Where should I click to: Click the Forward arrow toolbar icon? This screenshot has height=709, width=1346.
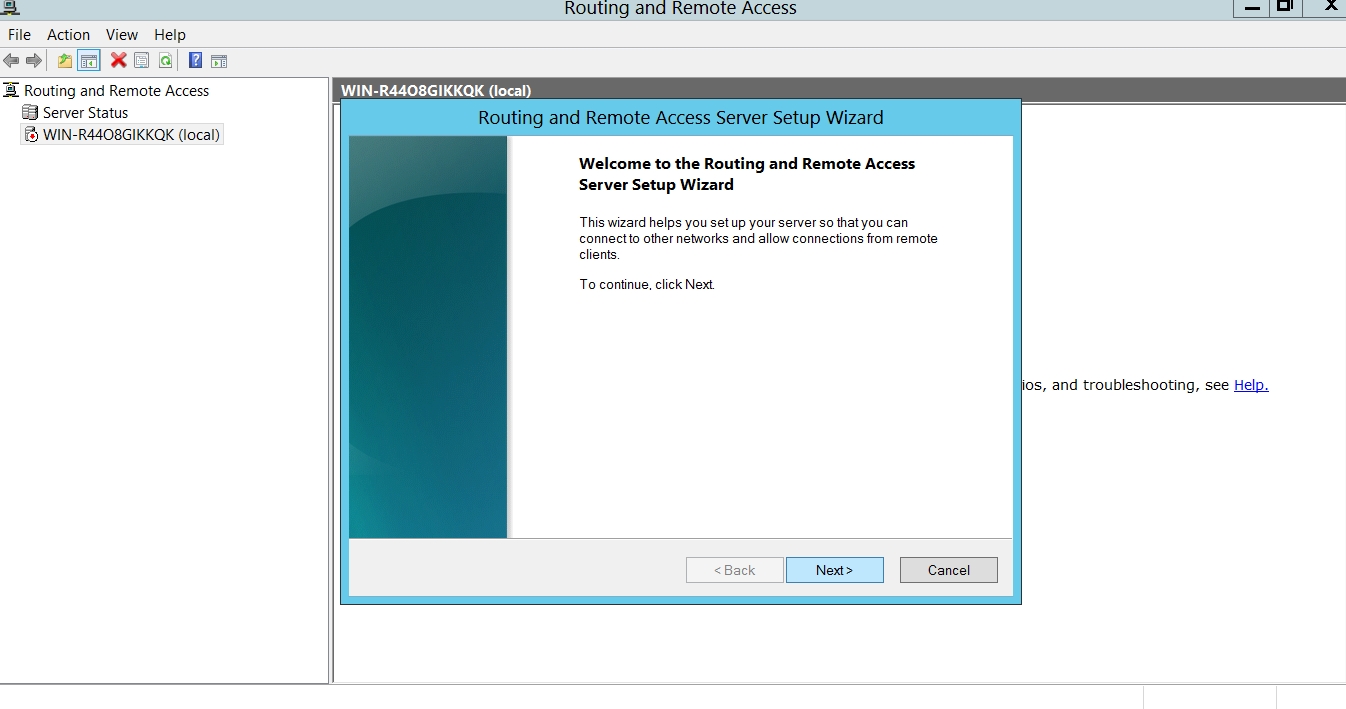point(34,61)
